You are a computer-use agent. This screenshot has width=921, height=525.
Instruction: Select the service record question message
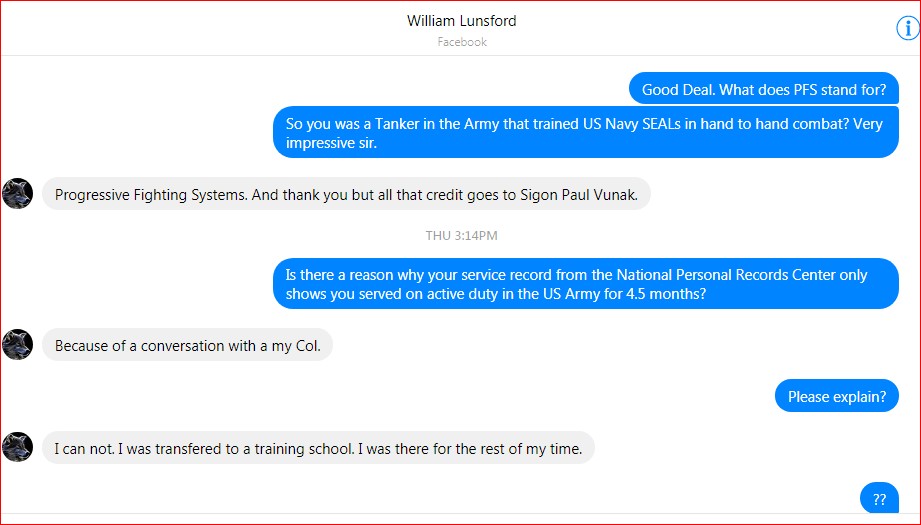click(x=585, y=284)
